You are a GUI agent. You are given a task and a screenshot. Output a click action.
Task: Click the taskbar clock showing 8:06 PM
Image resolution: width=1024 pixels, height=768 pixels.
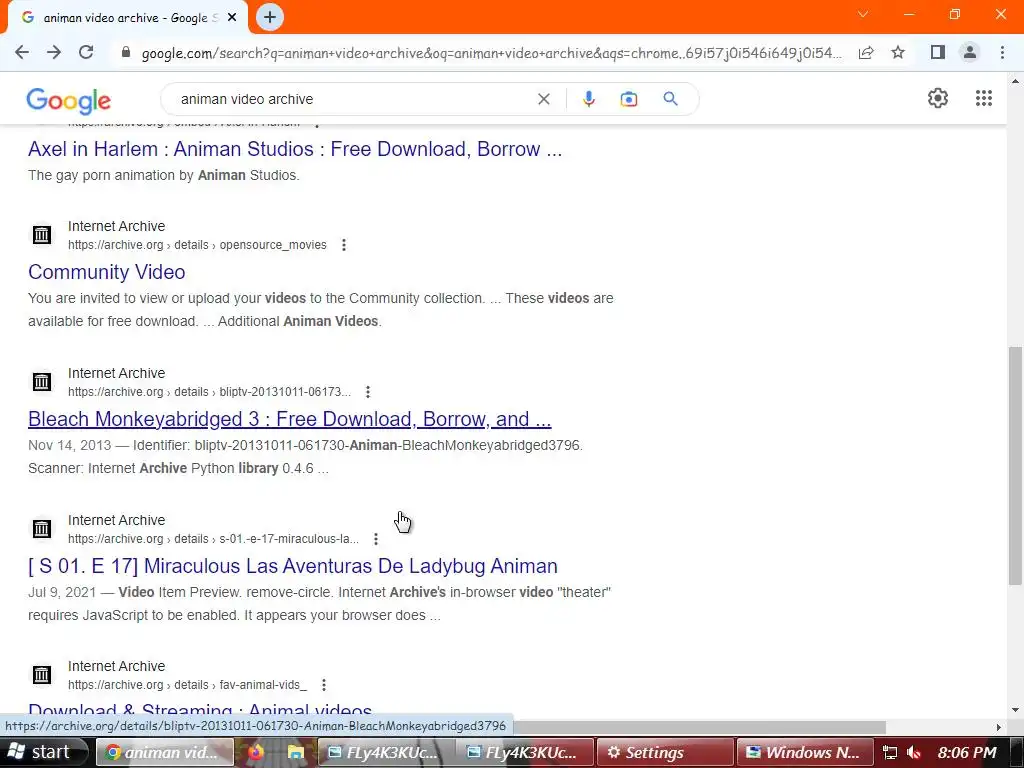pyautogui.click(x=967, y=752)
